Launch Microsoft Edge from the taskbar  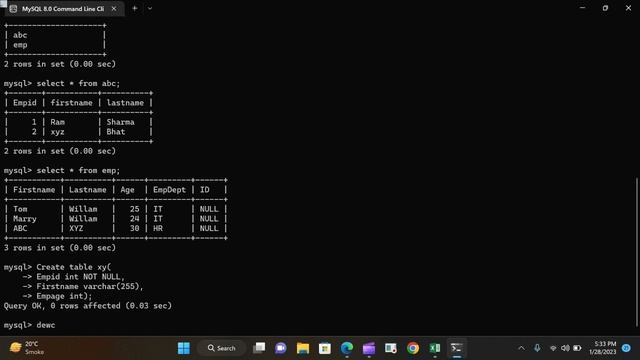click(x=347, y=348)
